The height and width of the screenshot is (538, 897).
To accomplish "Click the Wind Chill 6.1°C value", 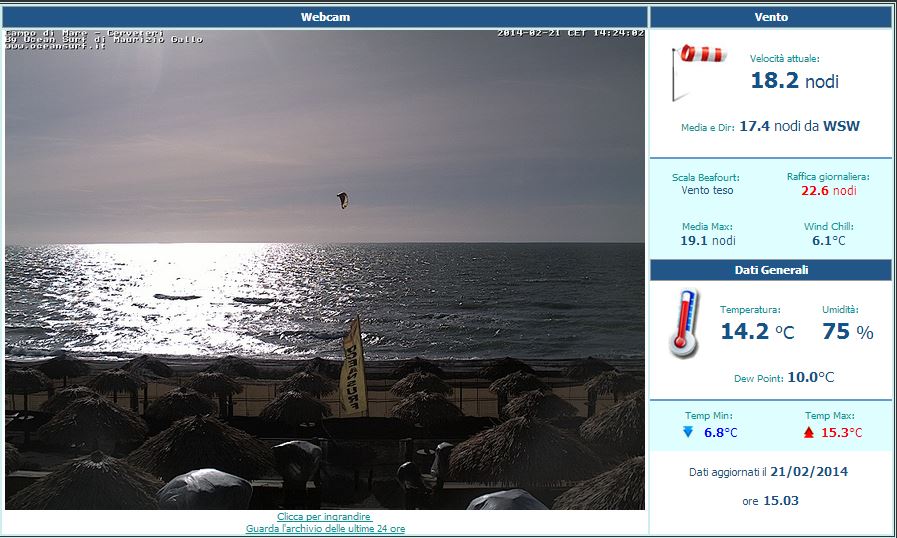I will click(828, 241).
